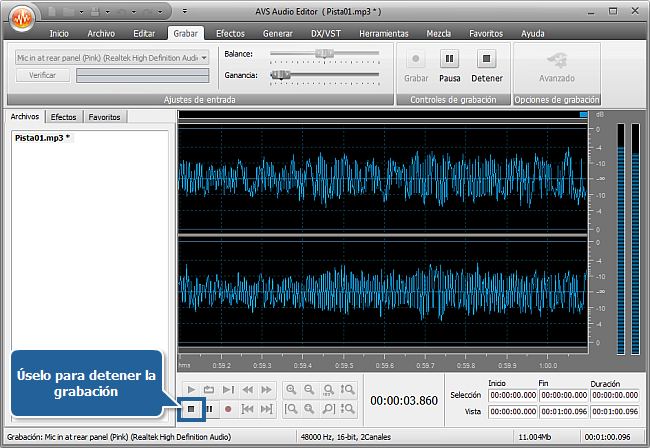Open the Efectos ribbon tab

[230, 33]
